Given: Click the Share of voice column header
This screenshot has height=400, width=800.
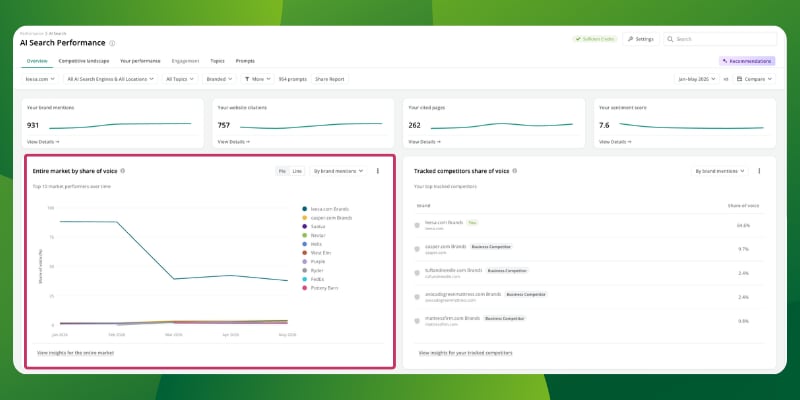Looking at the screenshot, I should click(x=743, y=206).
